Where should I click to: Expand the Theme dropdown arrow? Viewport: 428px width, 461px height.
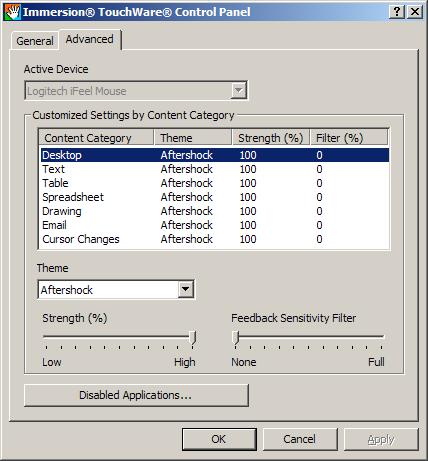(x=185, y=289)
